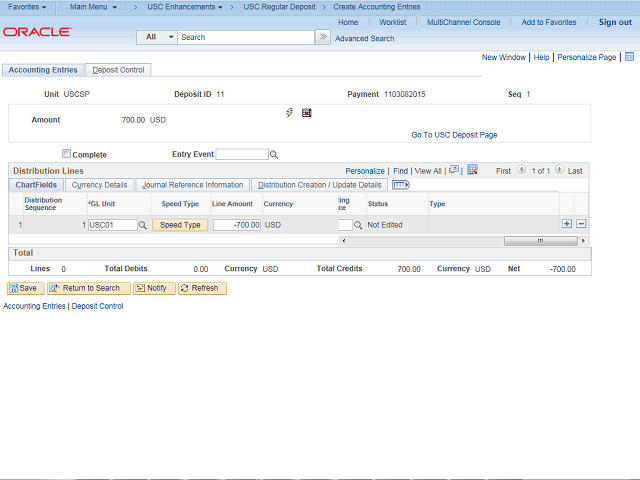Click Return to Search button
The image size is (640, 480).
[89, 288]
